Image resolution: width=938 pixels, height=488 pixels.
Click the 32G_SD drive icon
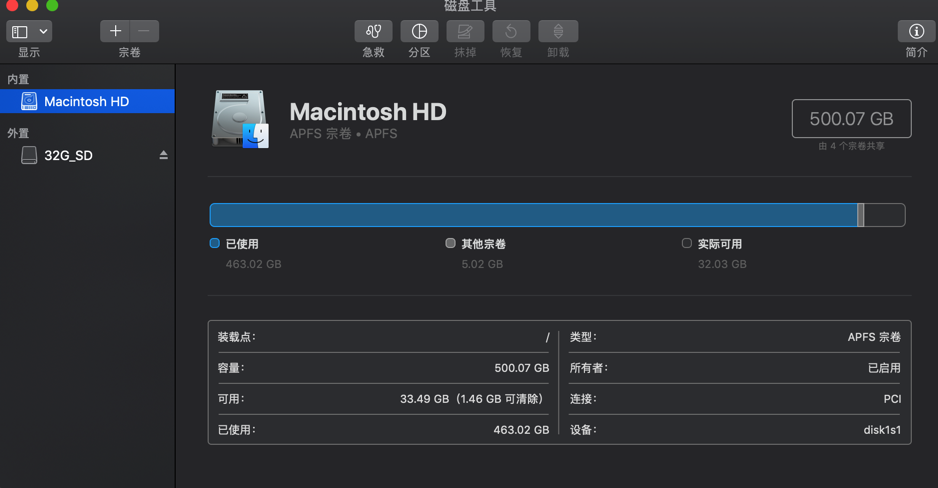click(29, 155)
